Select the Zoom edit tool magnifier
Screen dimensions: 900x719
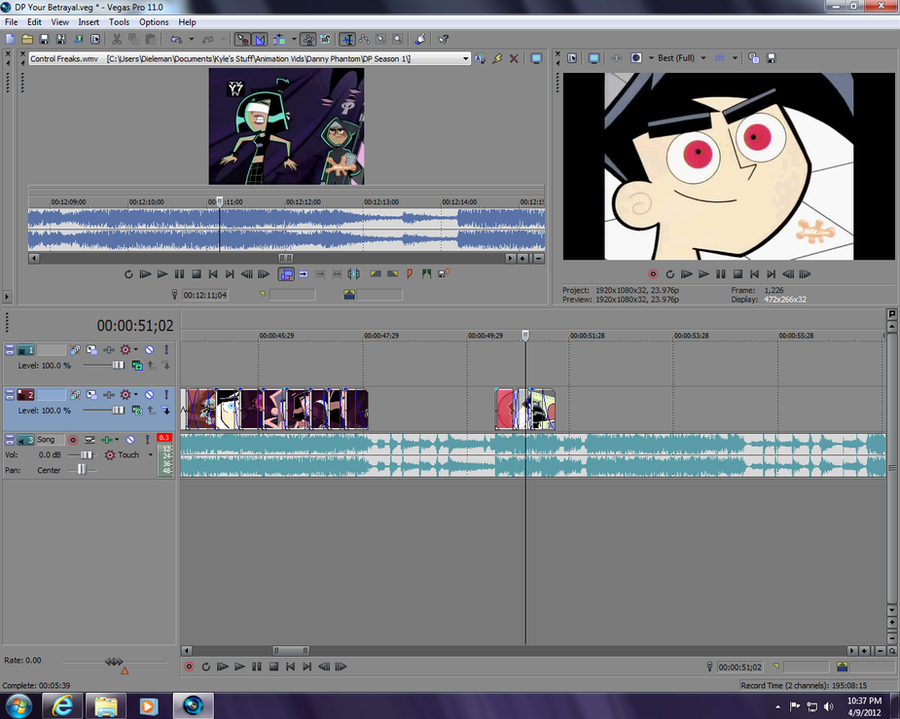(x=397, y=39)
